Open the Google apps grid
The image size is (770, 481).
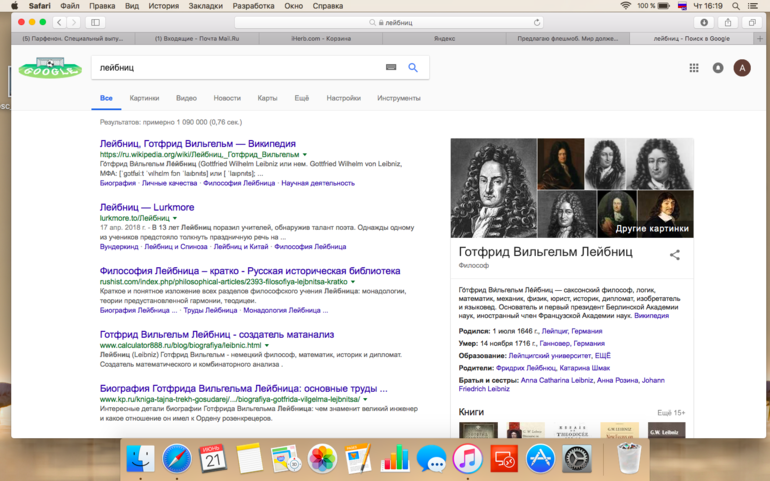pos(694,68)
